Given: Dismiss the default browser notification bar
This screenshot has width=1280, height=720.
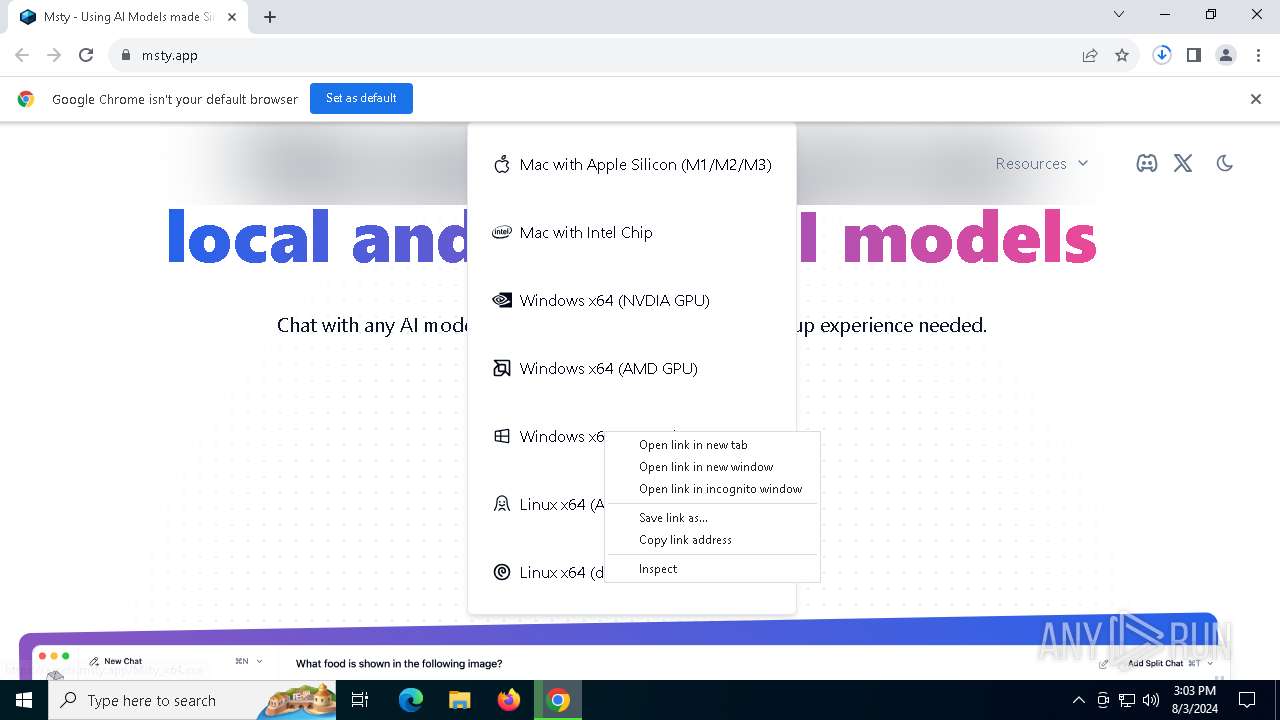Looking at the screenshot, I should (x=1255, y=99).
